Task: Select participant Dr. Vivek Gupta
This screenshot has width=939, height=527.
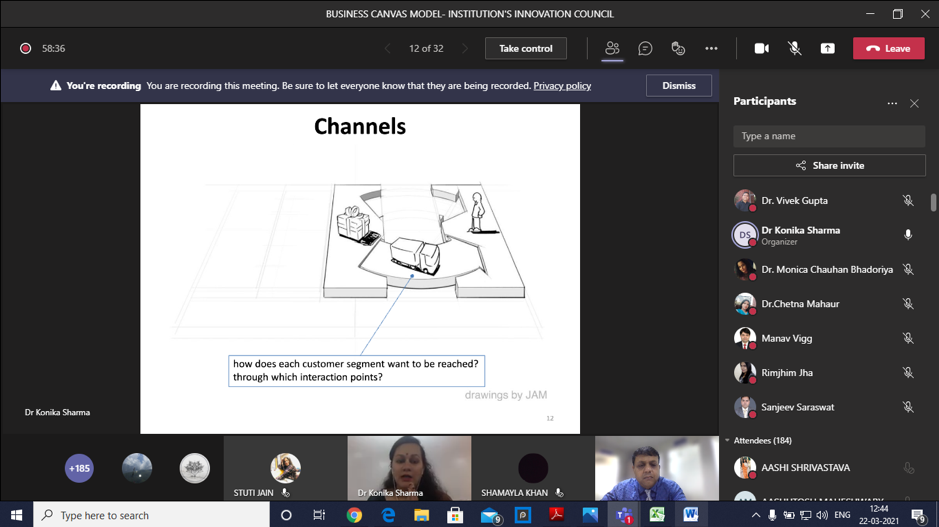Action: tap(829, 201)
